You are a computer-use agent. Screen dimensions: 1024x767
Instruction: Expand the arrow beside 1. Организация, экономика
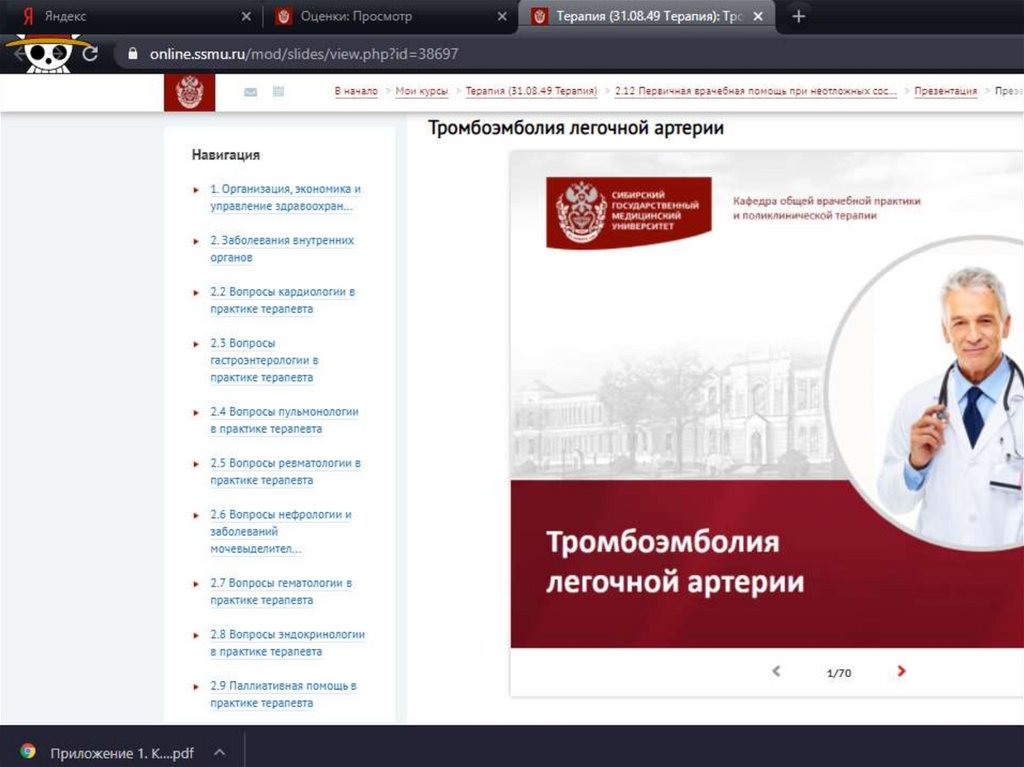(196, 190)
